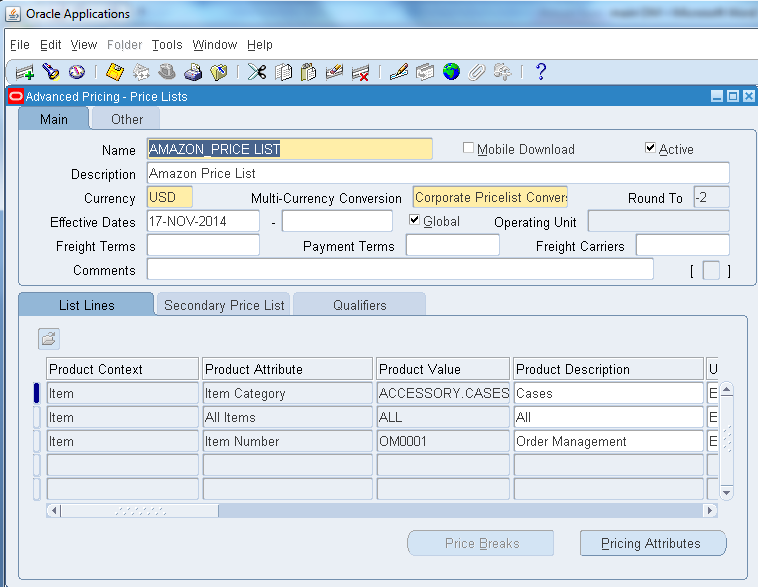
Task: Click the scroll right arrow under the table
Action: [x=711, y=510]
